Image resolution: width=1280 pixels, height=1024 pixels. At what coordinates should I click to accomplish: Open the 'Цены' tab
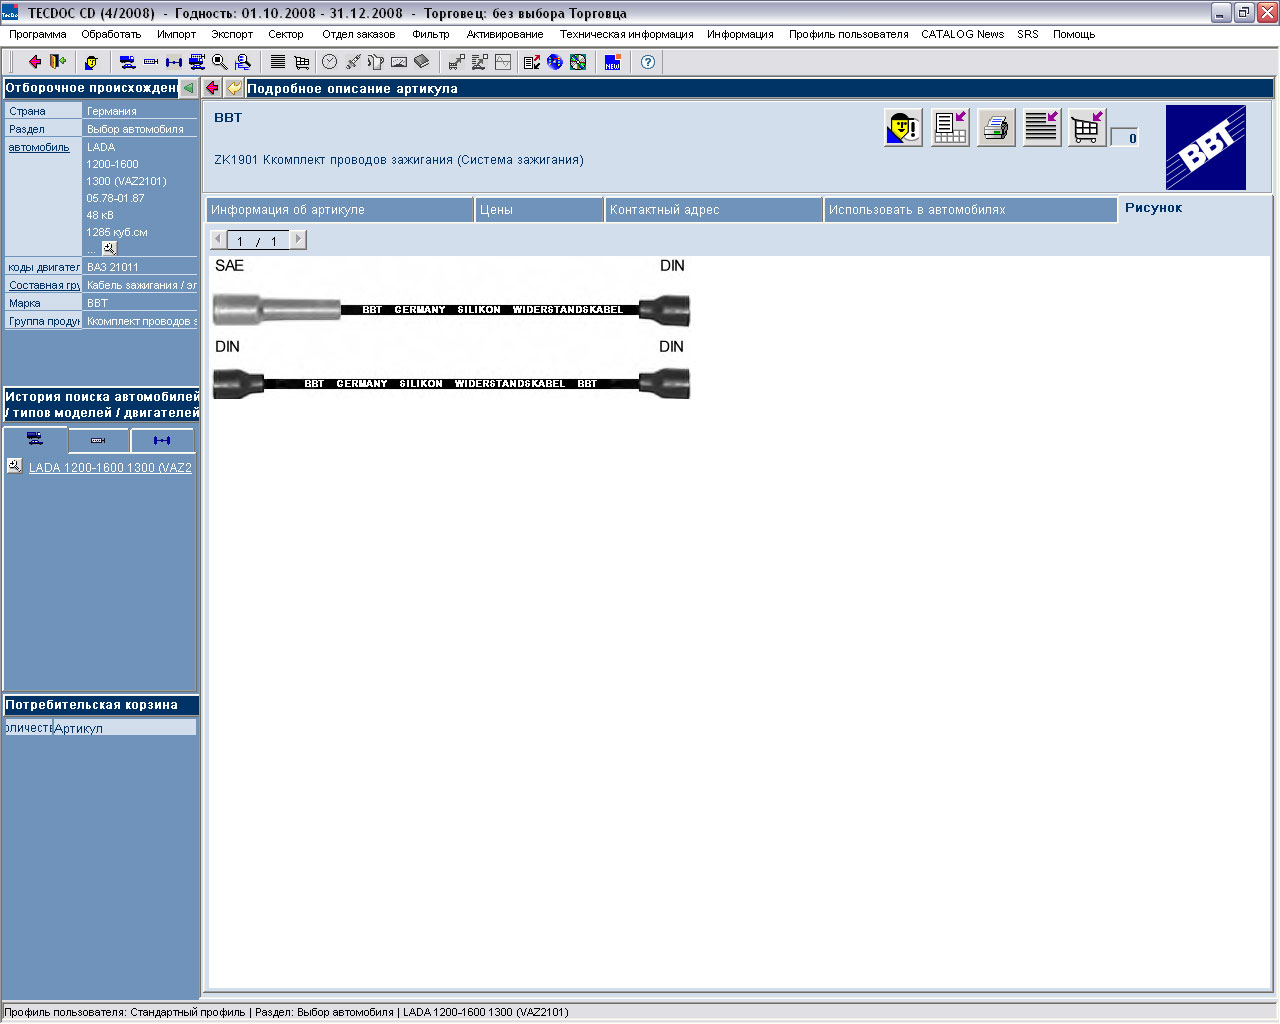pos(540,210)
